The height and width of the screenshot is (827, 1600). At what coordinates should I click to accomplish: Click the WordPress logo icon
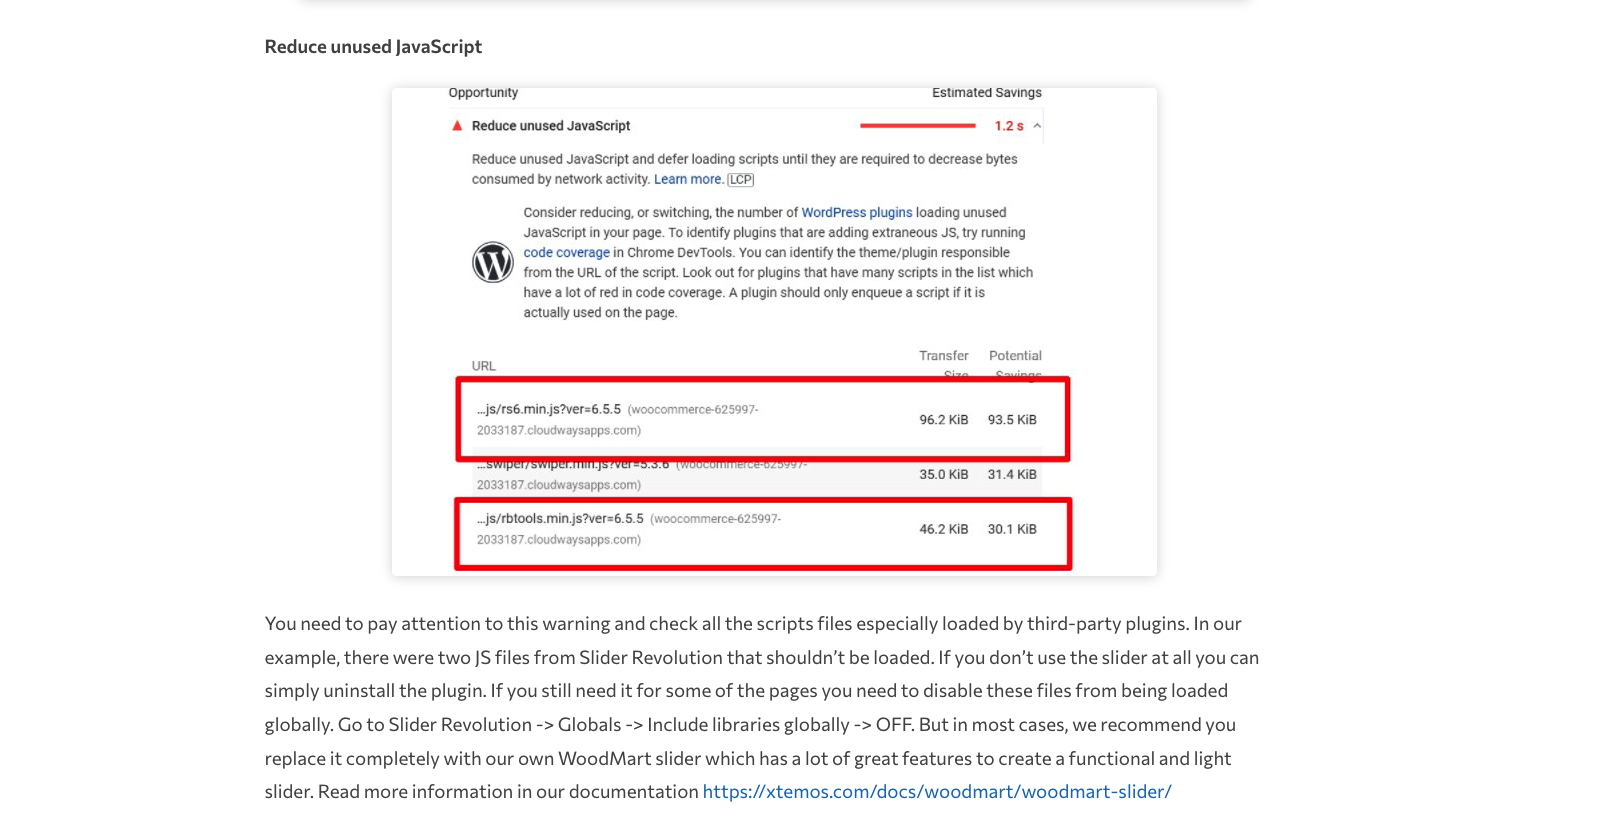tap(493, 262)
